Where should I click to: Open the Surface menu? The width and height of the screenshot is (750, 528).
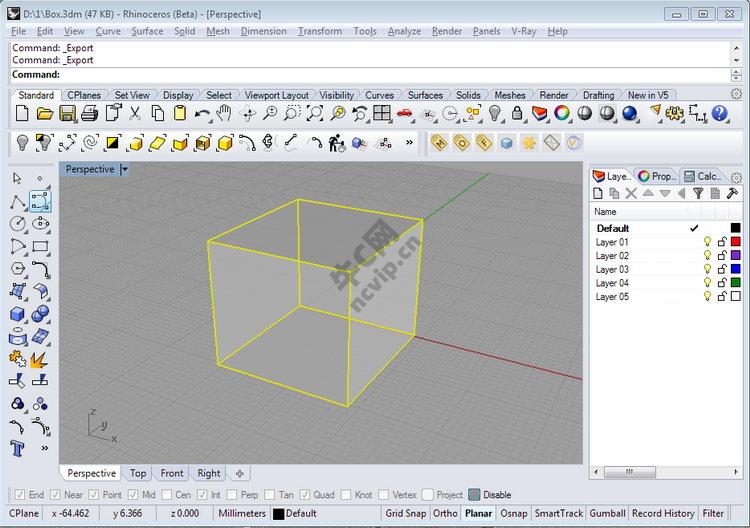[147, 32]
